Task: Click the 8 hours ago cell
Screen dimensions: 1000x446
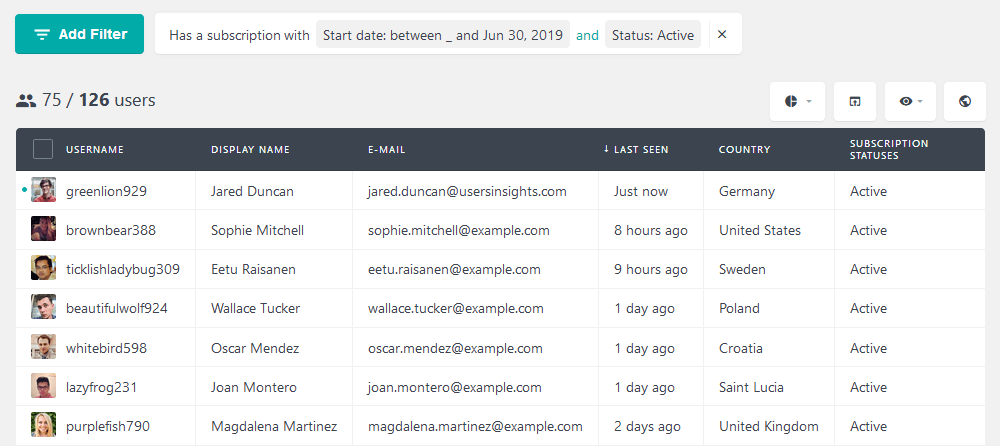Action: (x=651, y=230)
